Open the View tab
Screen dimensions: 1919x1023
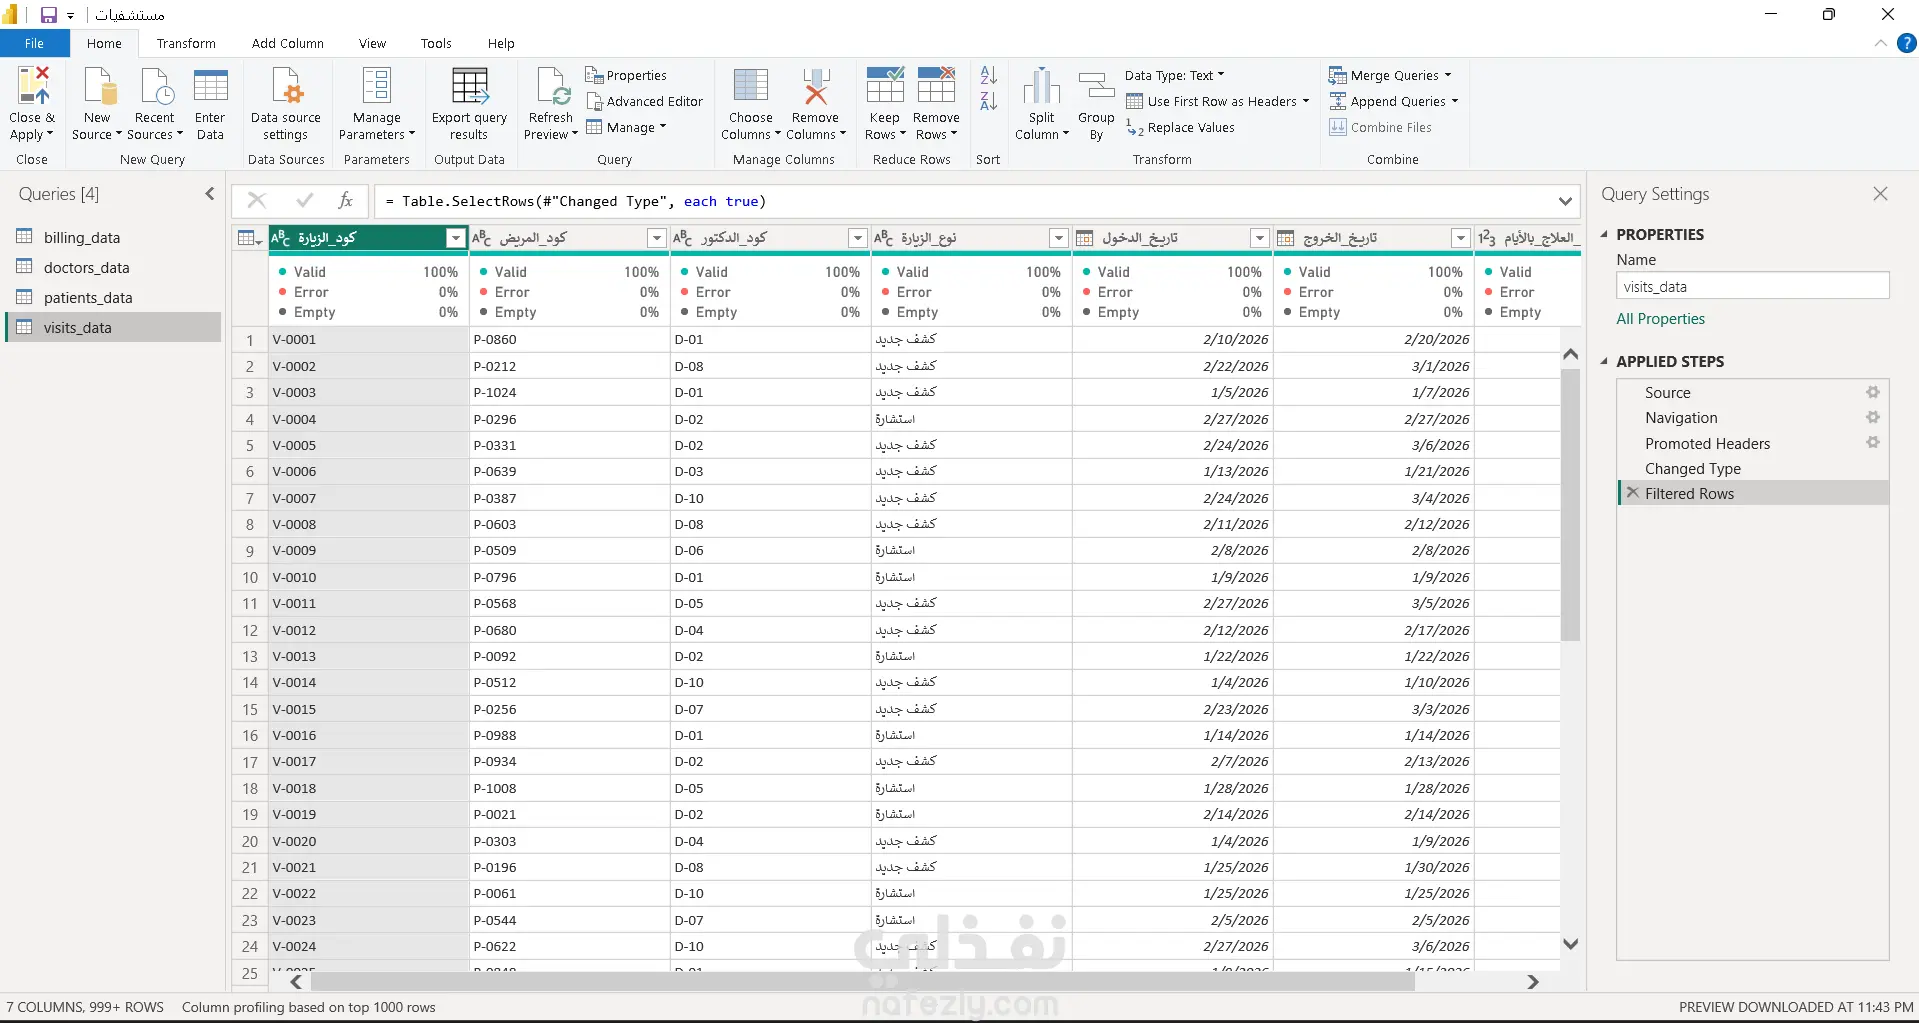click(x=372, y=43)
